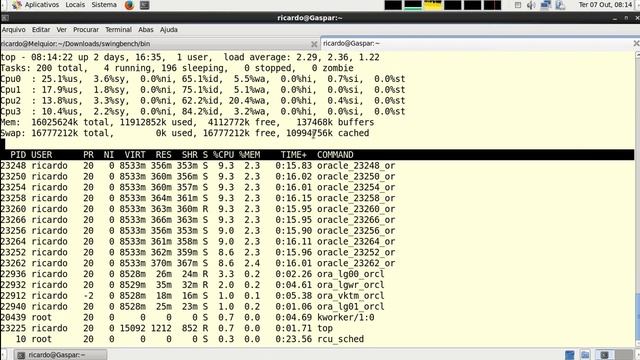Open the Terminal menu
The image size is (640, 360).
pos(118,30)
